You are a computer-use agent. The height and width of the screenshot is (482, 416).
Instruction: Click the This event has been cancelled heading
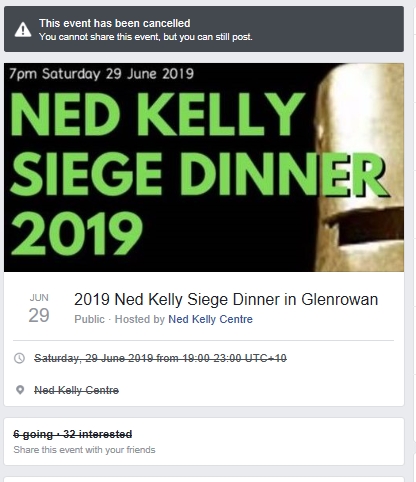point(115,23)
